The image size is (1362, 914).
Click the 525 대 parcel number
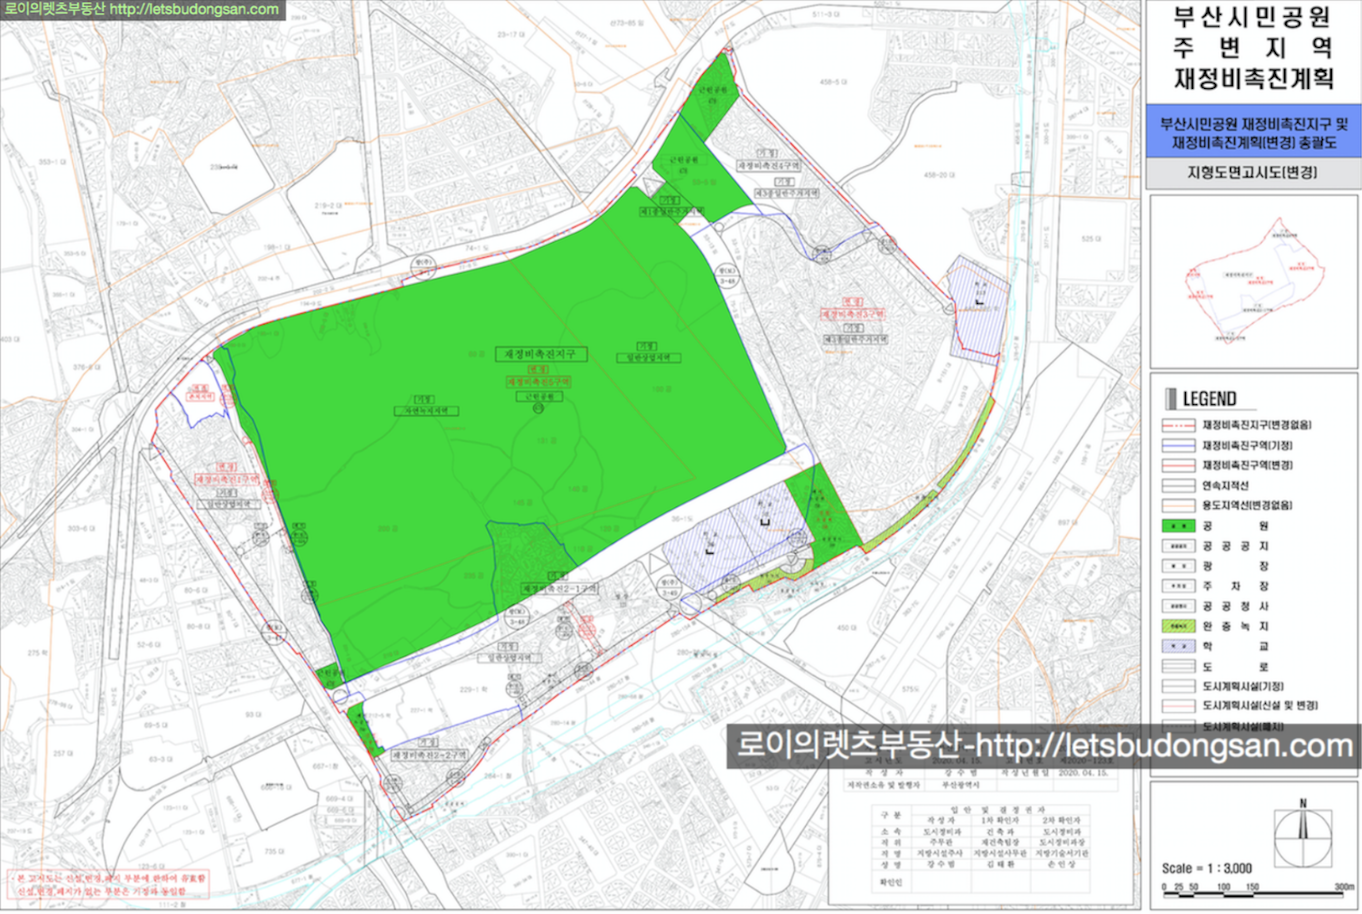coord(1092,239)
